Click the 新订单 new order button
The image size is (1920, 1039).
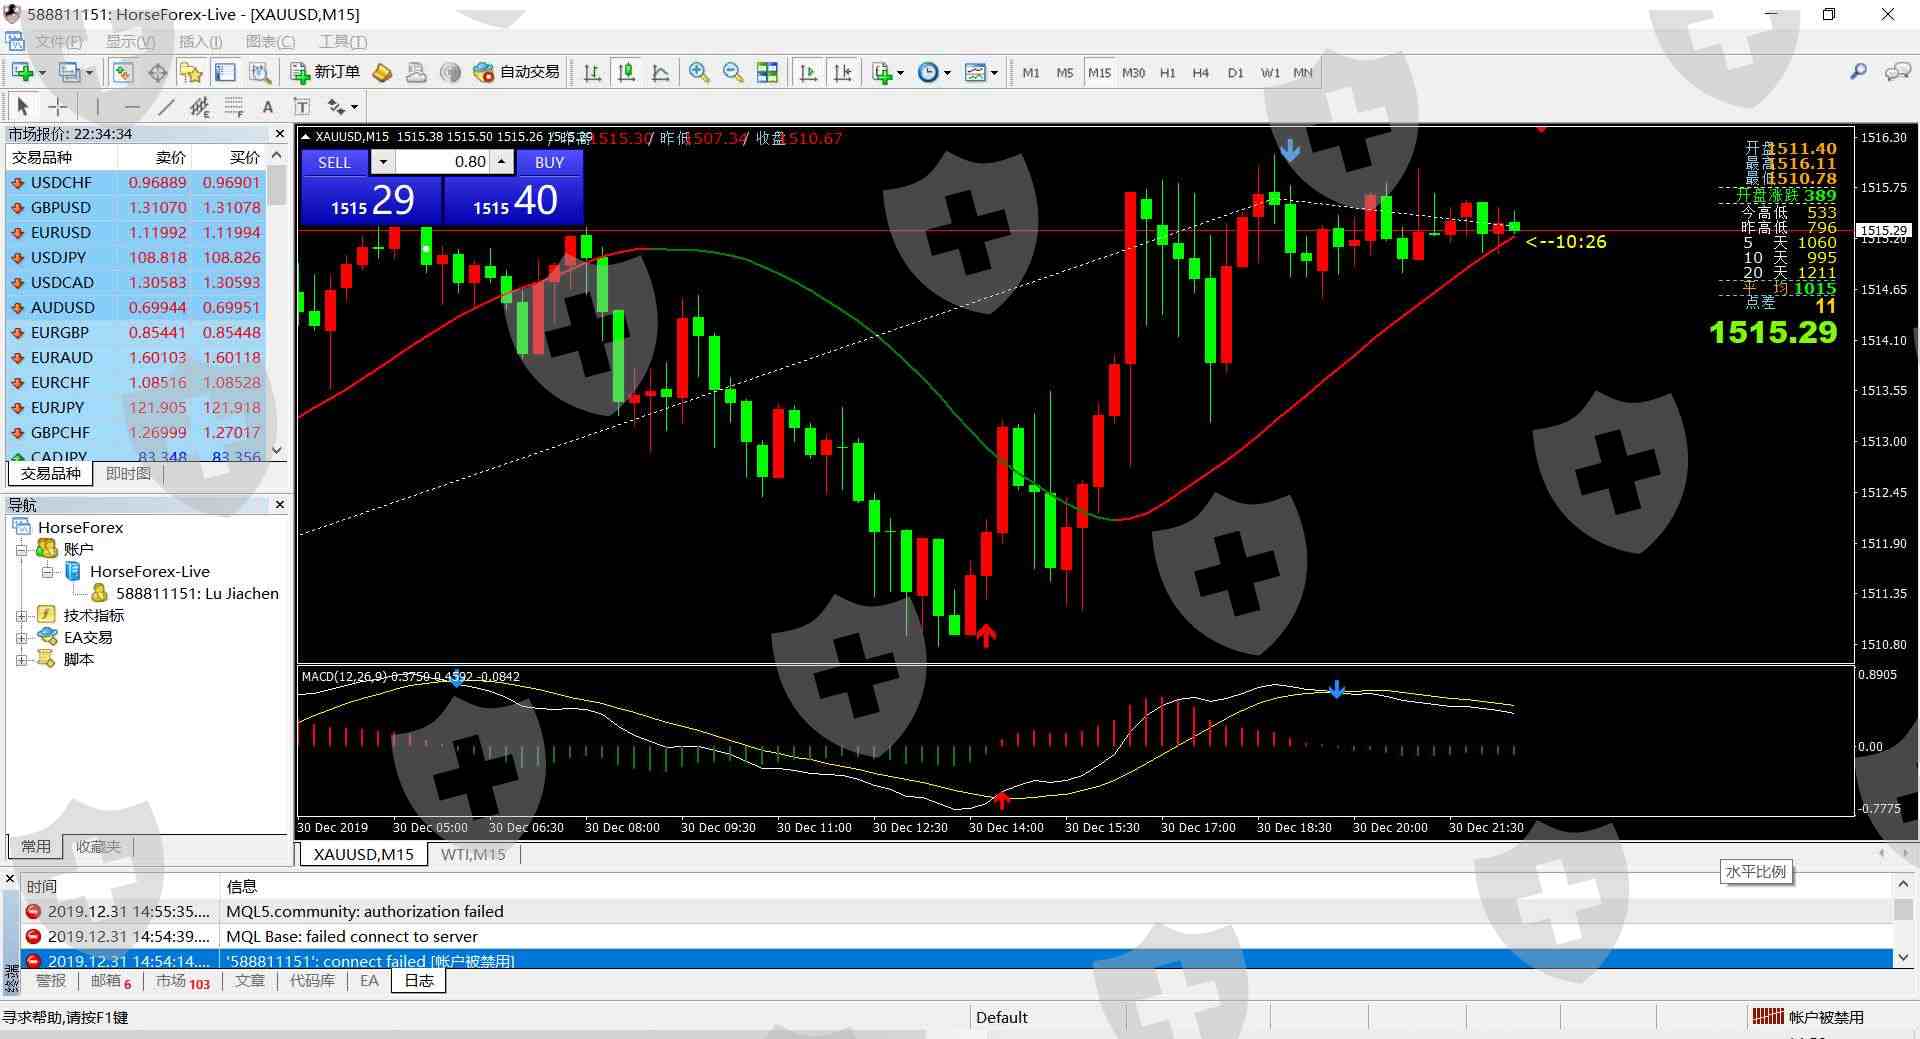pyautogui.click(x=325, y=72)
